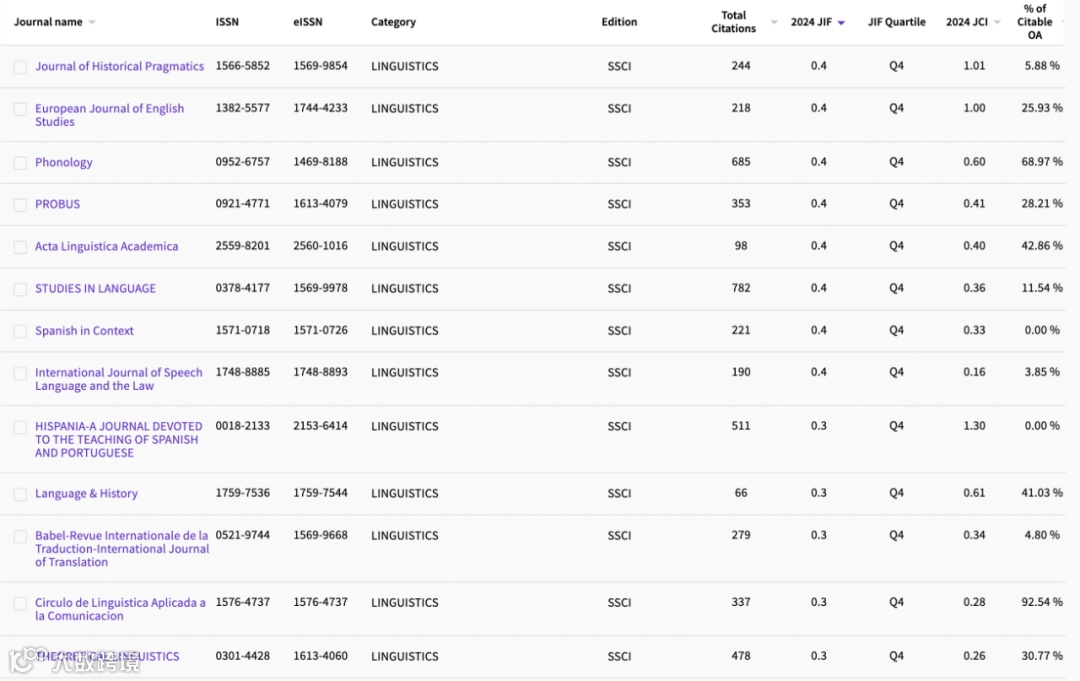The width and height of the screenshot is (1080, 681).
Task: Open STUDIES IN LANGUAGE link
Action: (x=95, y=289)
